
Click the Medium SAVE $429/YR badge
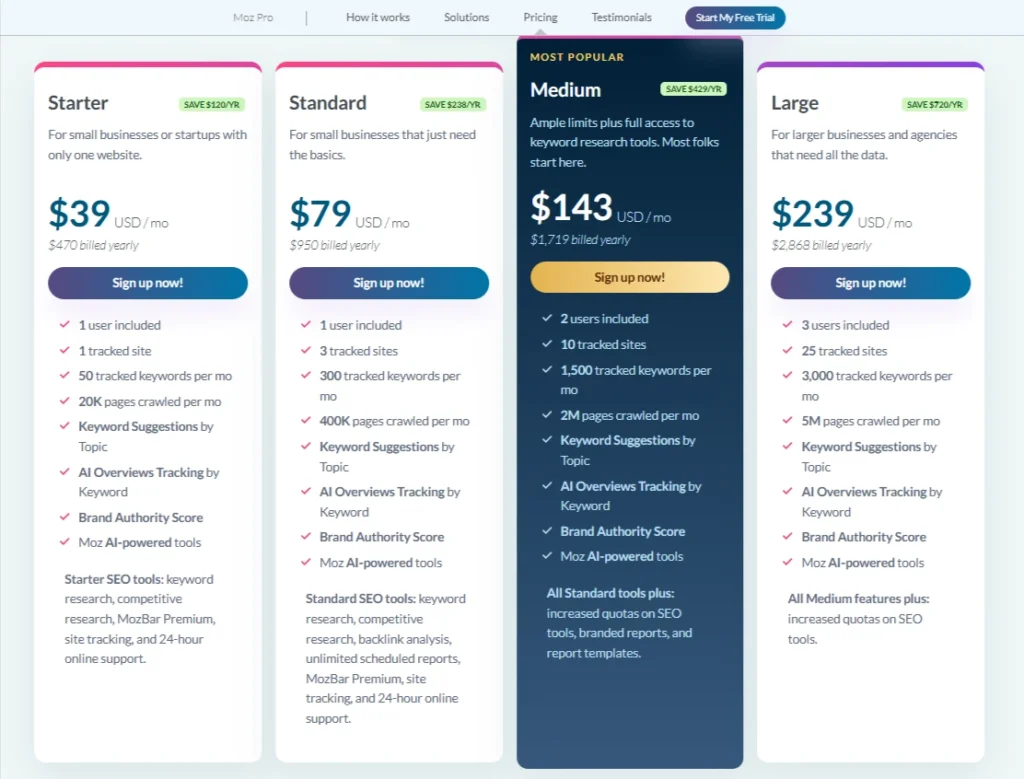[x=694, y=89]
